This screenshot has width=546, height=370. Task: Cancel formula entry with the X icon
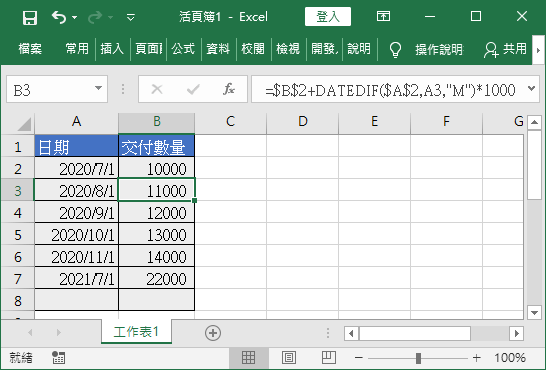(157, 89)
